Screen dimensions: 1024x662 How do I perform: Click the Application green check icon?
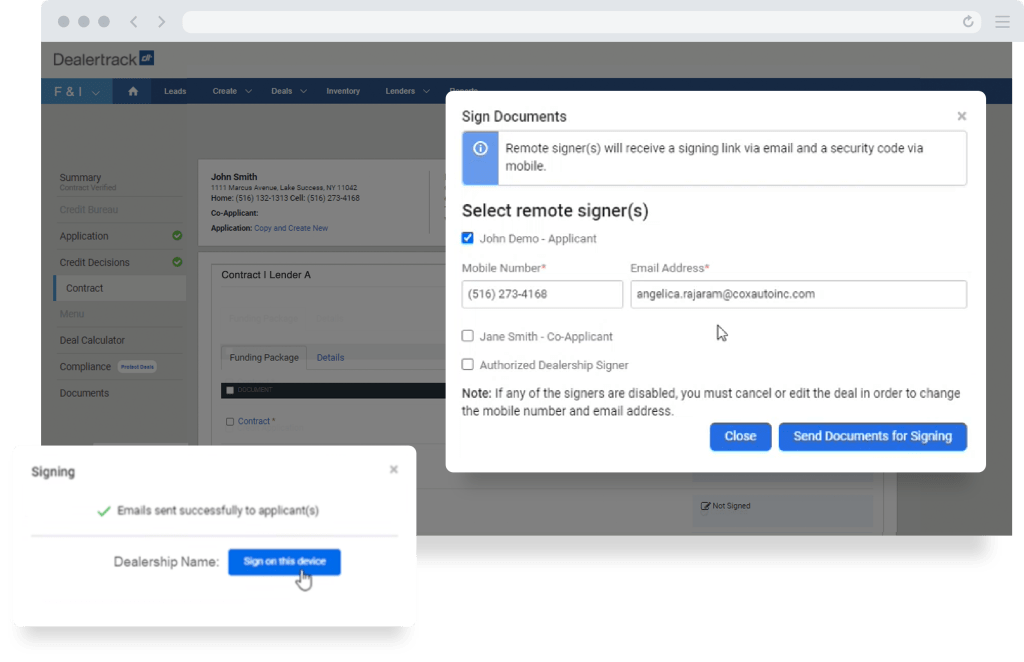coord(177,236)
